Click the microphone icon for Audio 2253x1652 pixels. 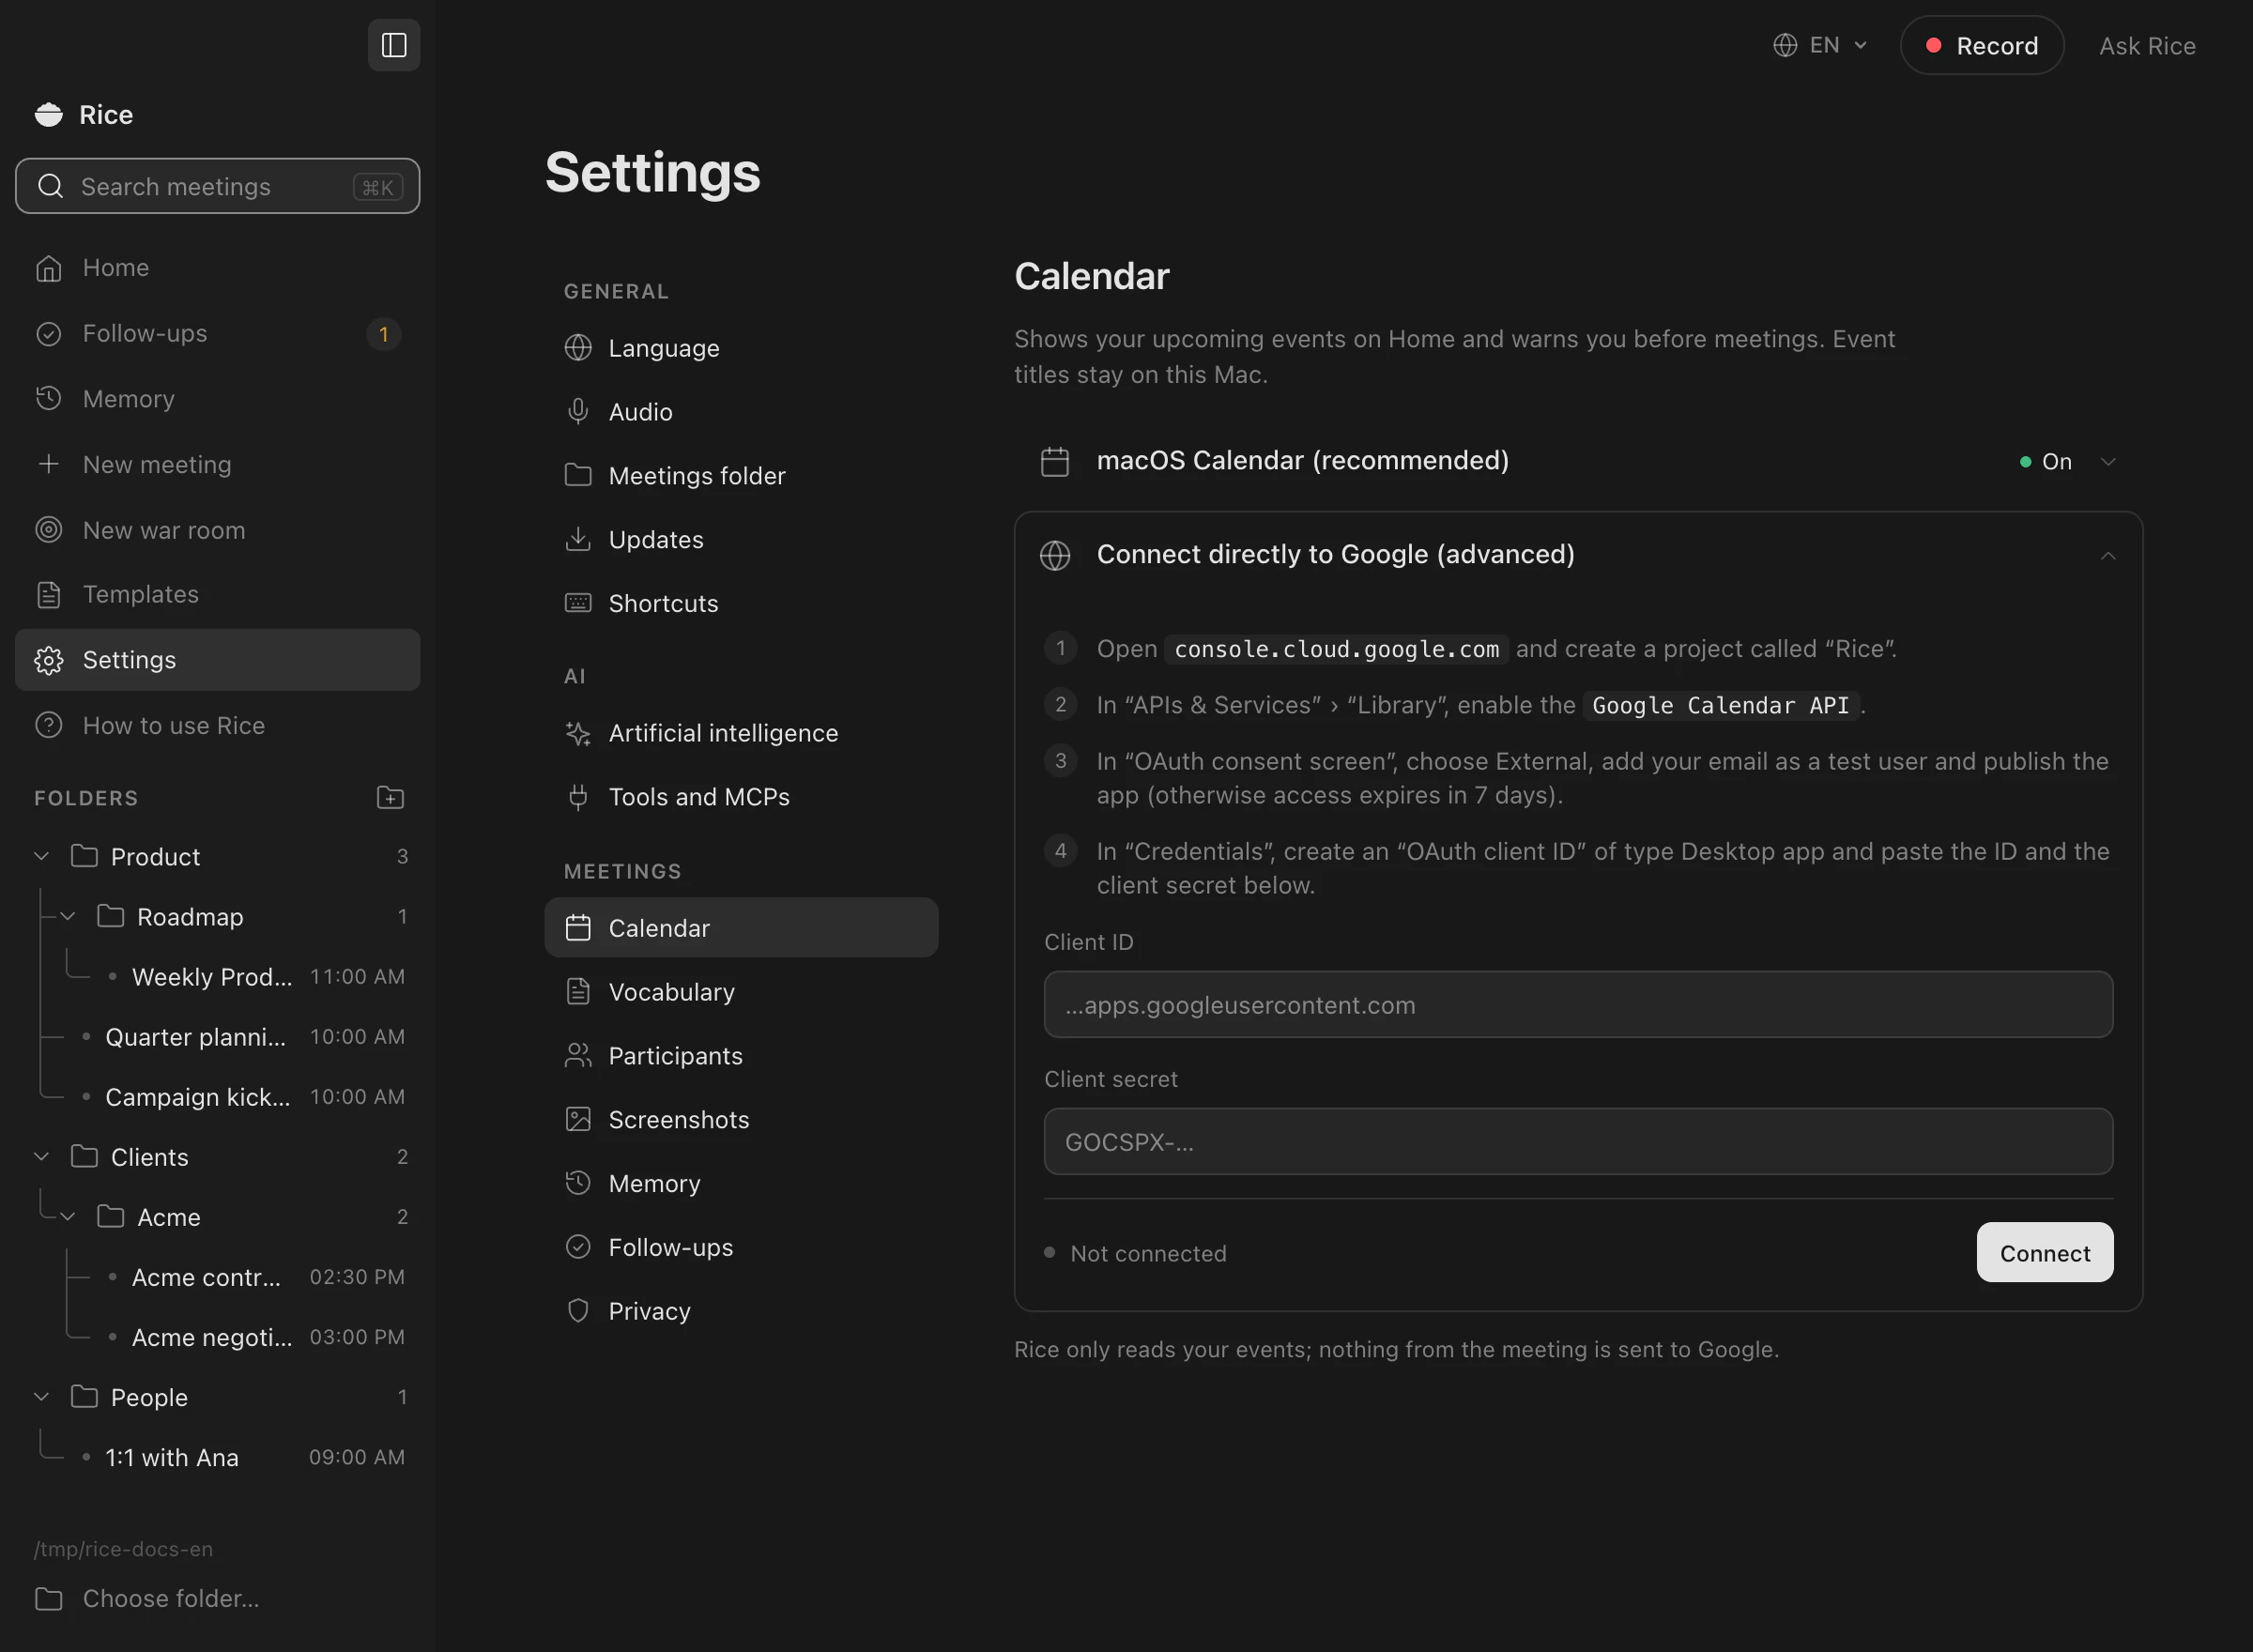[x=578, y=411]
